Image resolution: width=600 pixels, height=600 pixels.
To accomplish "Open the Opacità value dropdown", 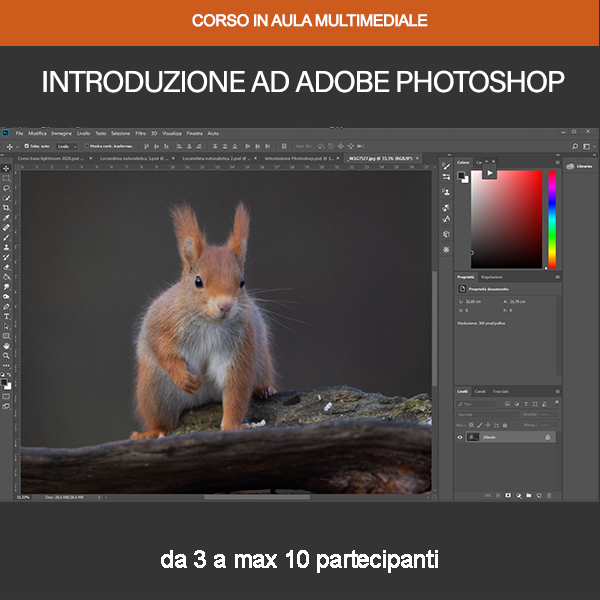I will click(555, 414).
